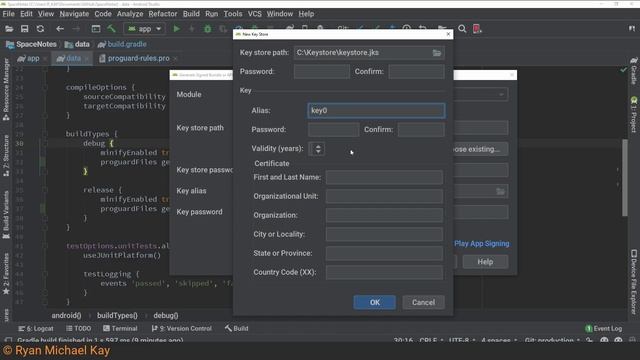This screenshot has width=640, height=360.
Task: Open the Git production branch selector
Action: coord(551,340)
